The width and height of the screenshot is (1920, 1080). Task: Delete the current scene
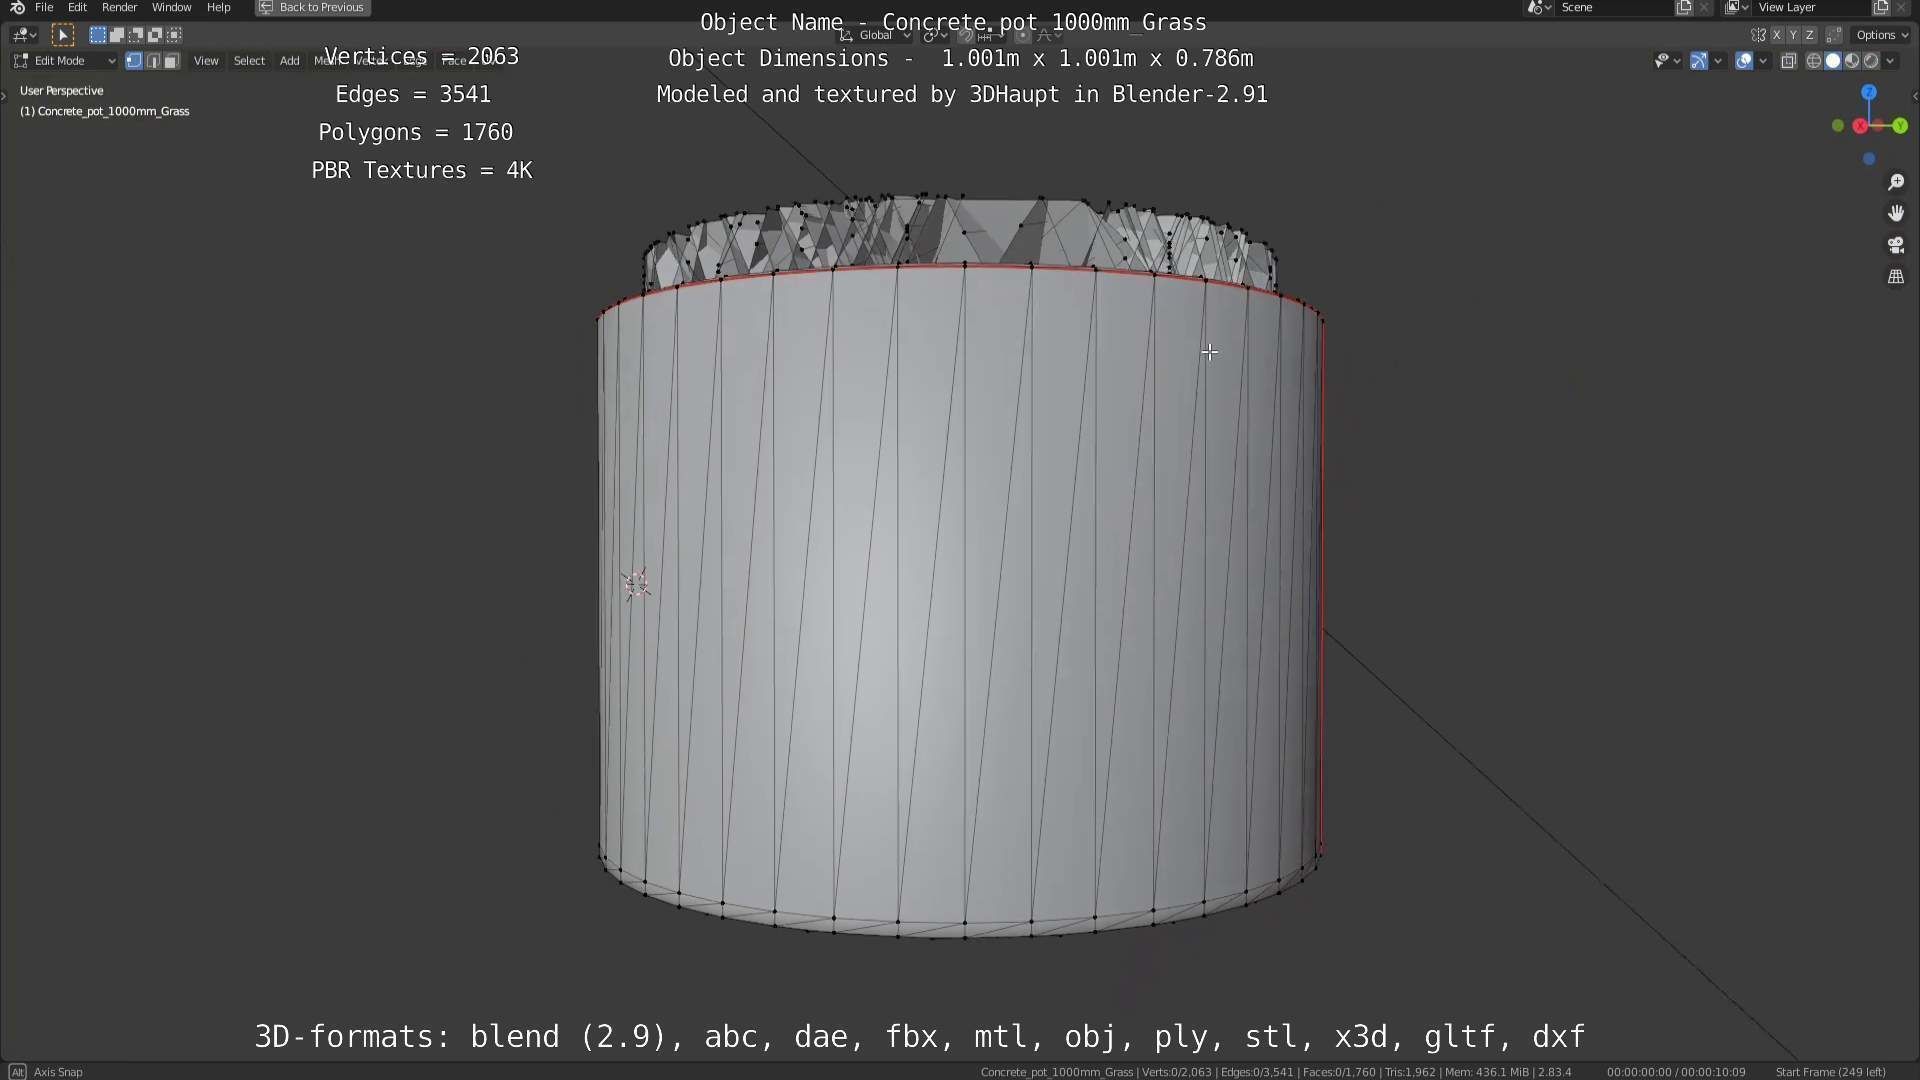(1704, 7)
